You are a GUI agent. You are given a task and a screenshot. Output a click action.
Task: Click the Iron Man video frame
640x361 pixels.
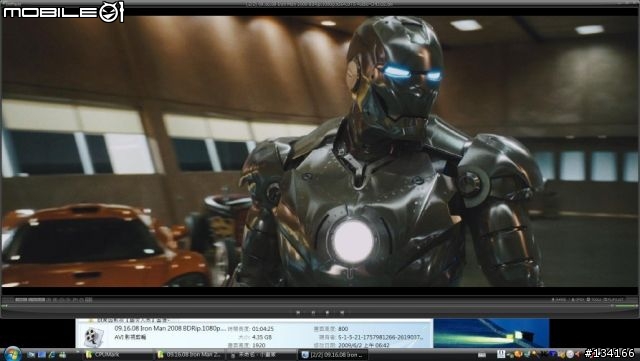[x=320, y=151]
